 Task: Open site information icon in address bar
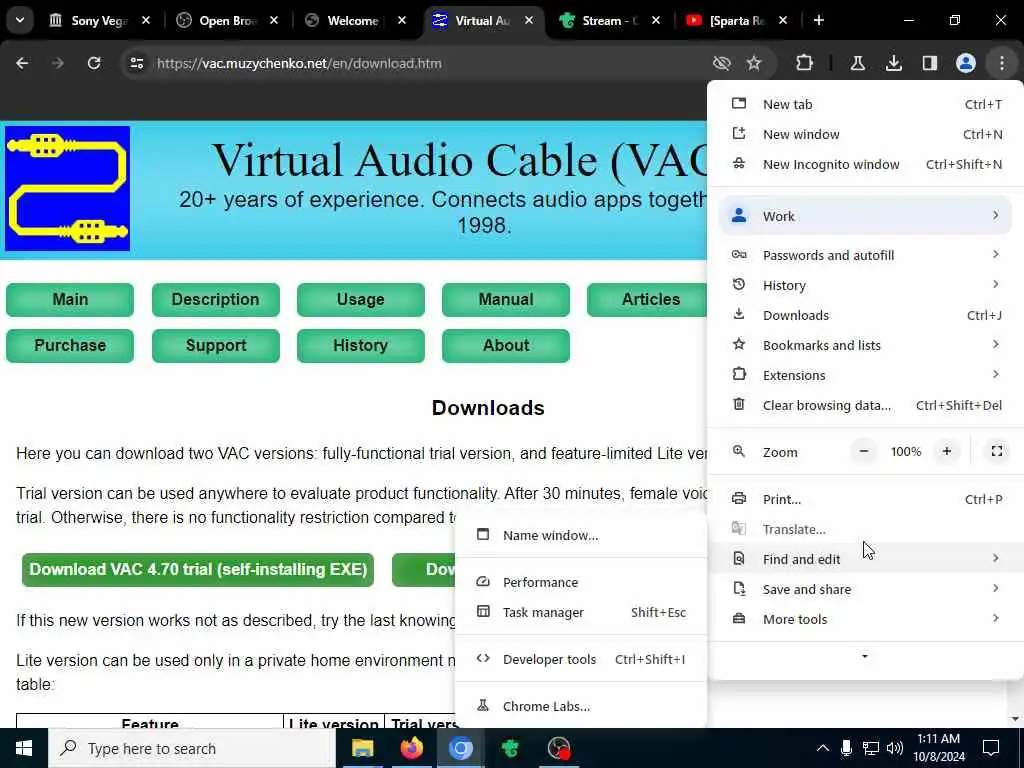pyautogui.click(x=136, y=63)
